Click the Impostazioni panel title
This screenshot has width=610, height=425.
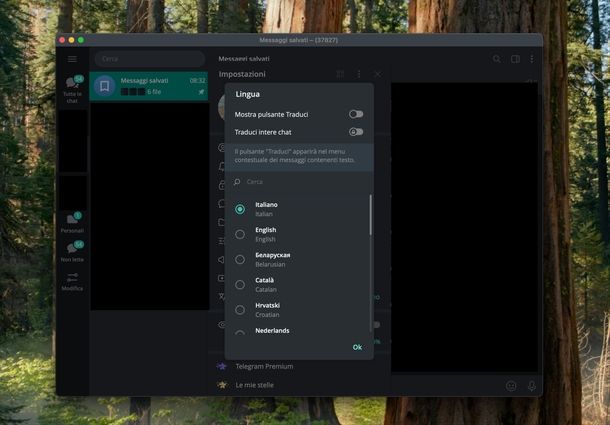click(x=242, y=74)
